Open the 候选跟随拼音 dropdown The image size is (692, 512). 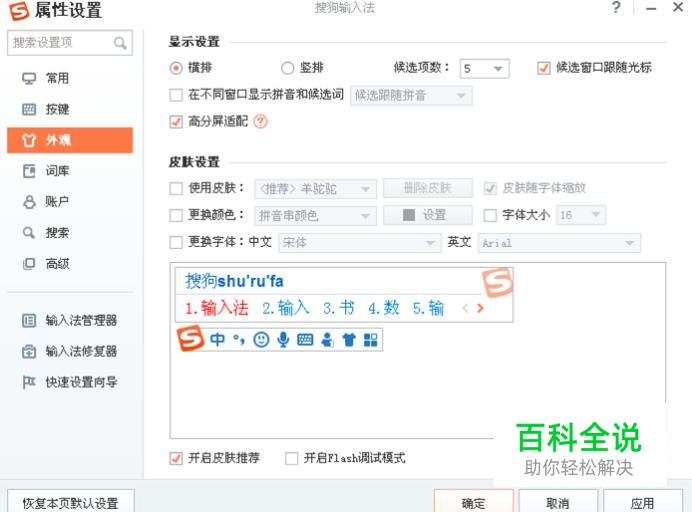[x=411, y=95]
